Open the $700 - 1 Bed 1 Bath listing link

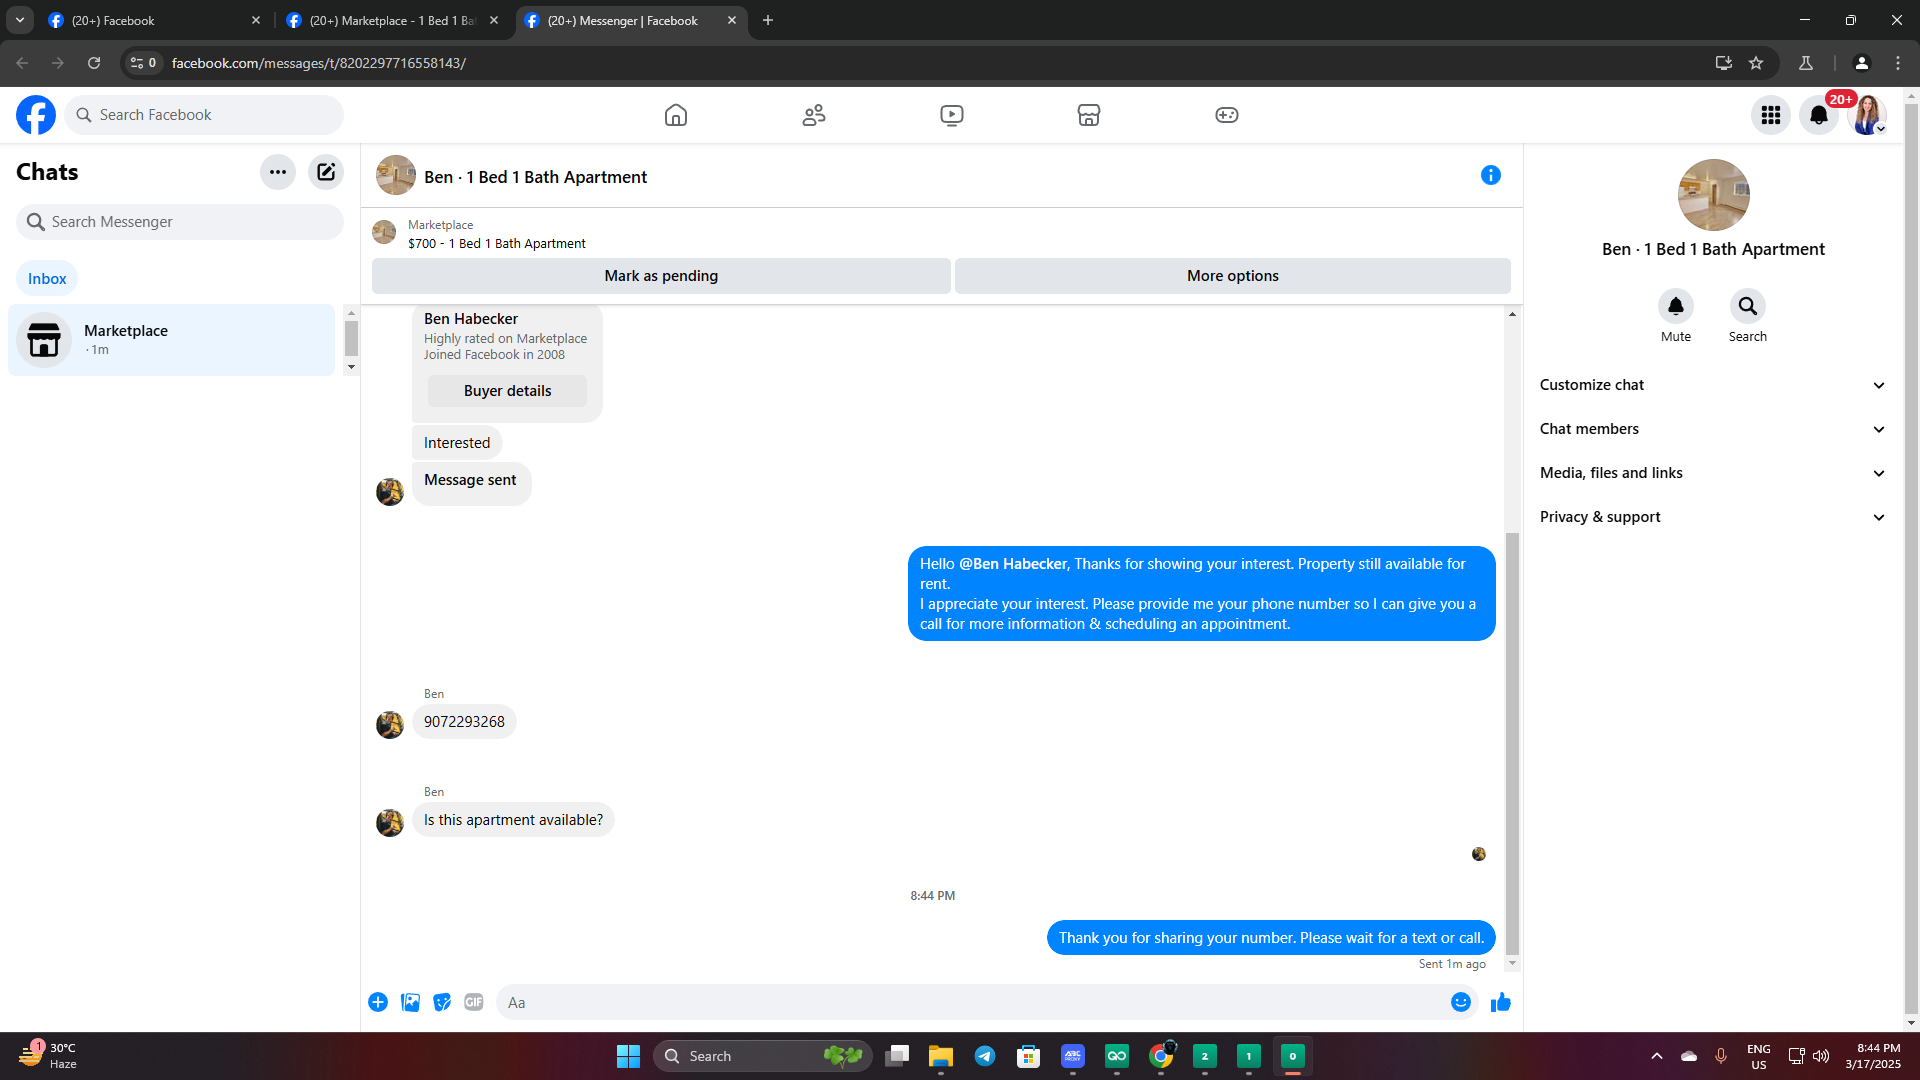(x=497, y=244)
